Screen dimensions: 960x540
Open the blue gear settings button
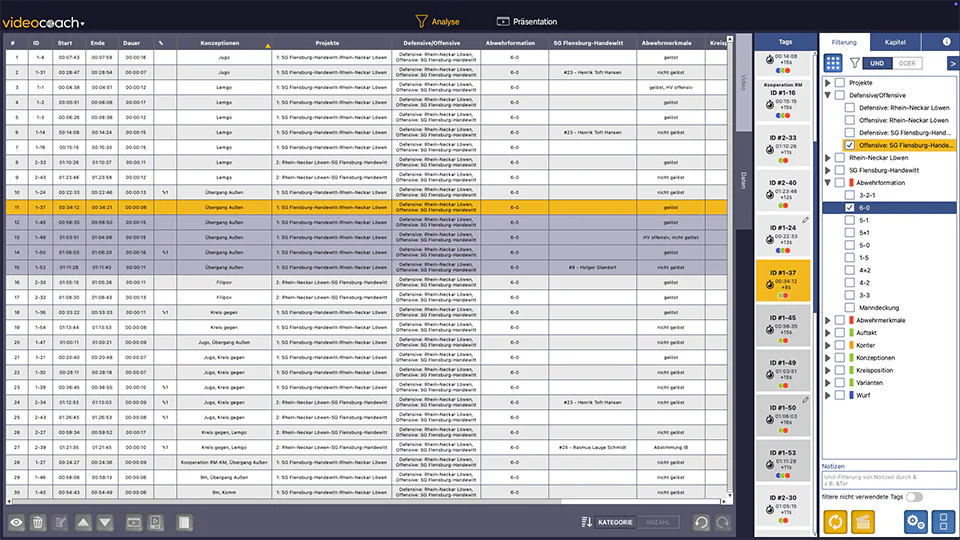(x=916, y=522)
